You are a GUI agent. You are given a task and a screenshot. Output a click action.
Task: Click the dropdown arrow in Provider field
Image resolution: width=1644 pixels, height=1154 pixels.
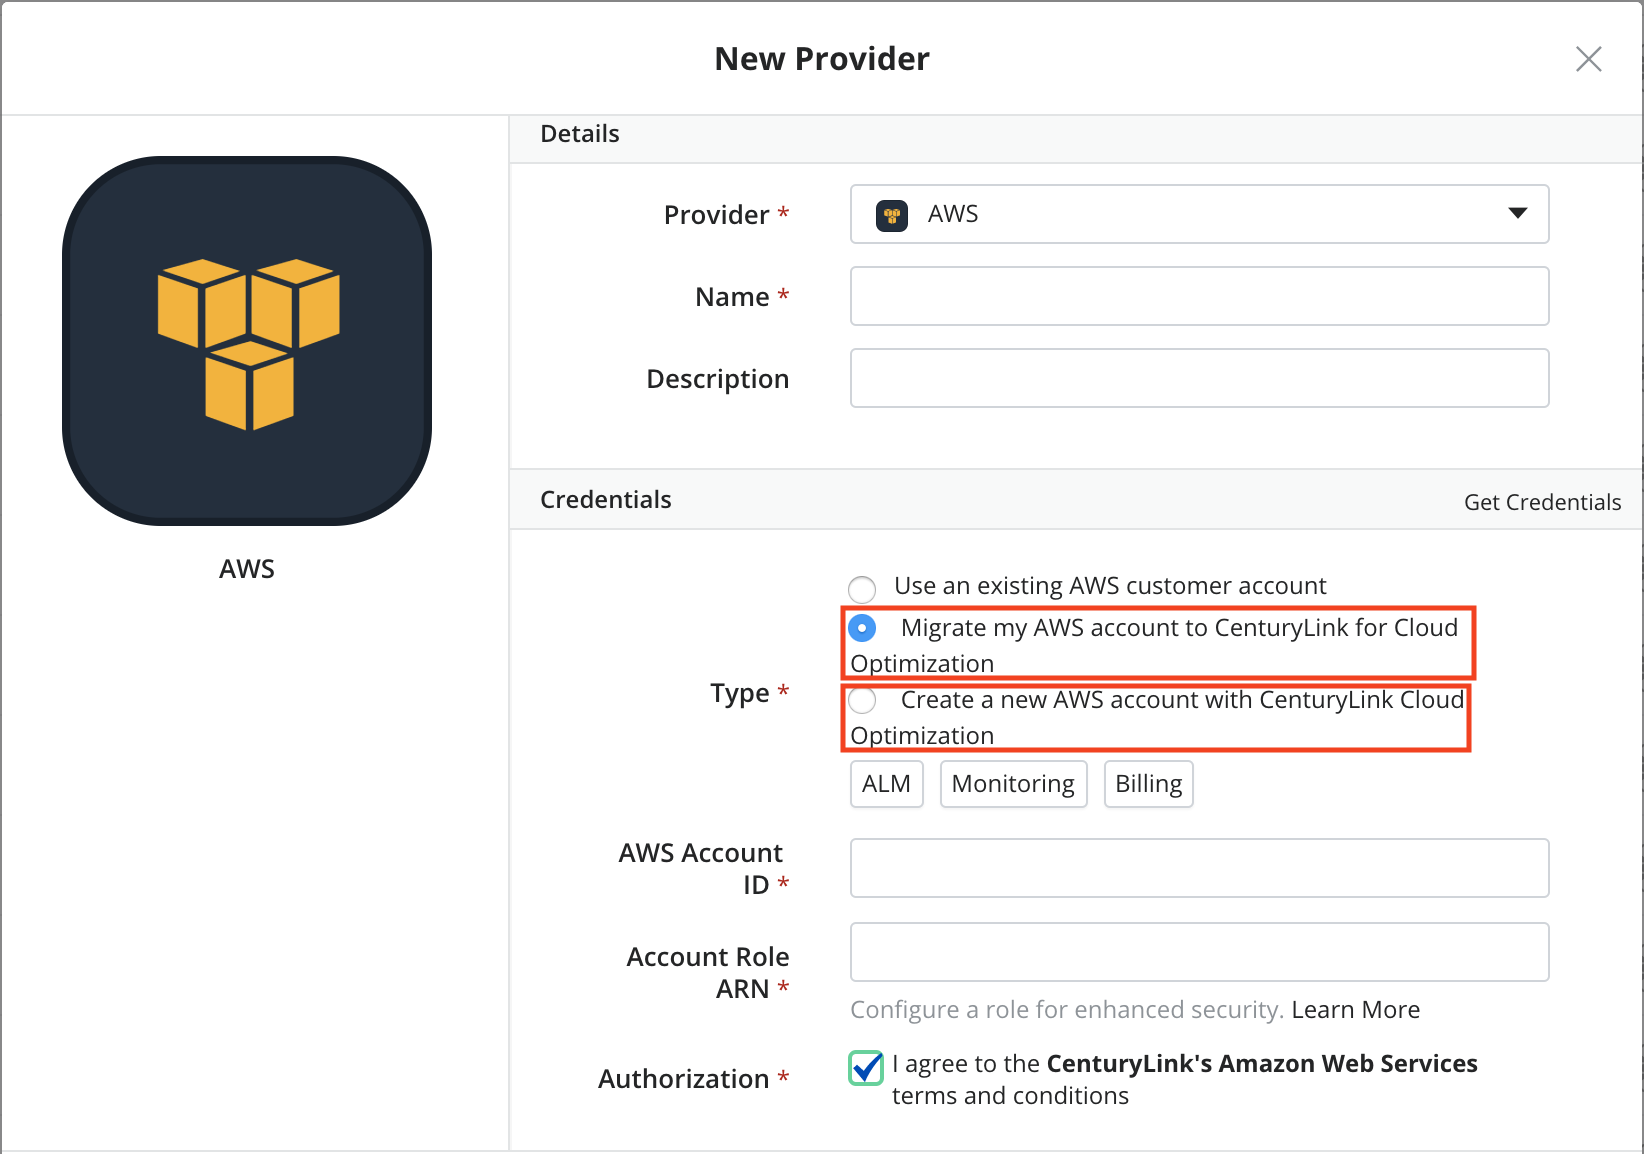1517,213
